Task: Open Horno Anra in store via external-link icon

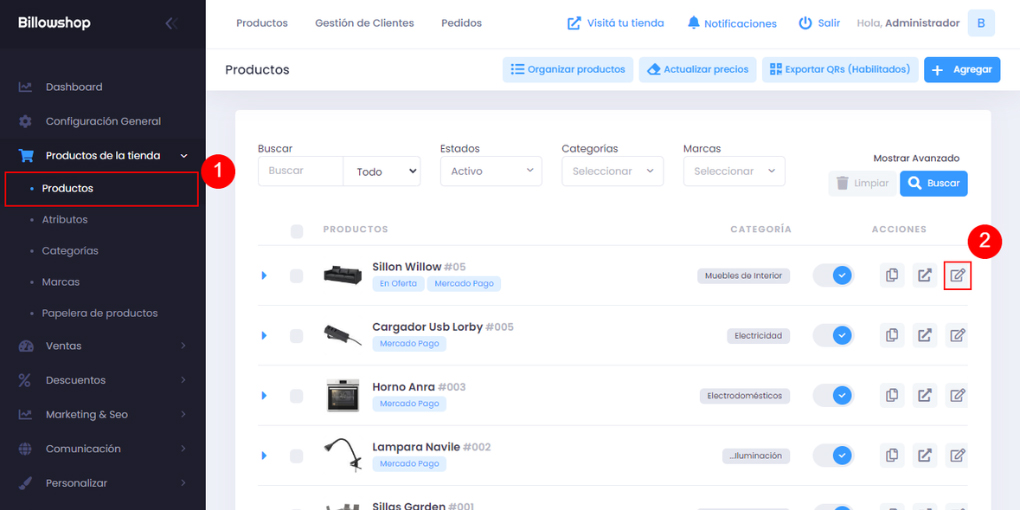Action: pos(924,395)
